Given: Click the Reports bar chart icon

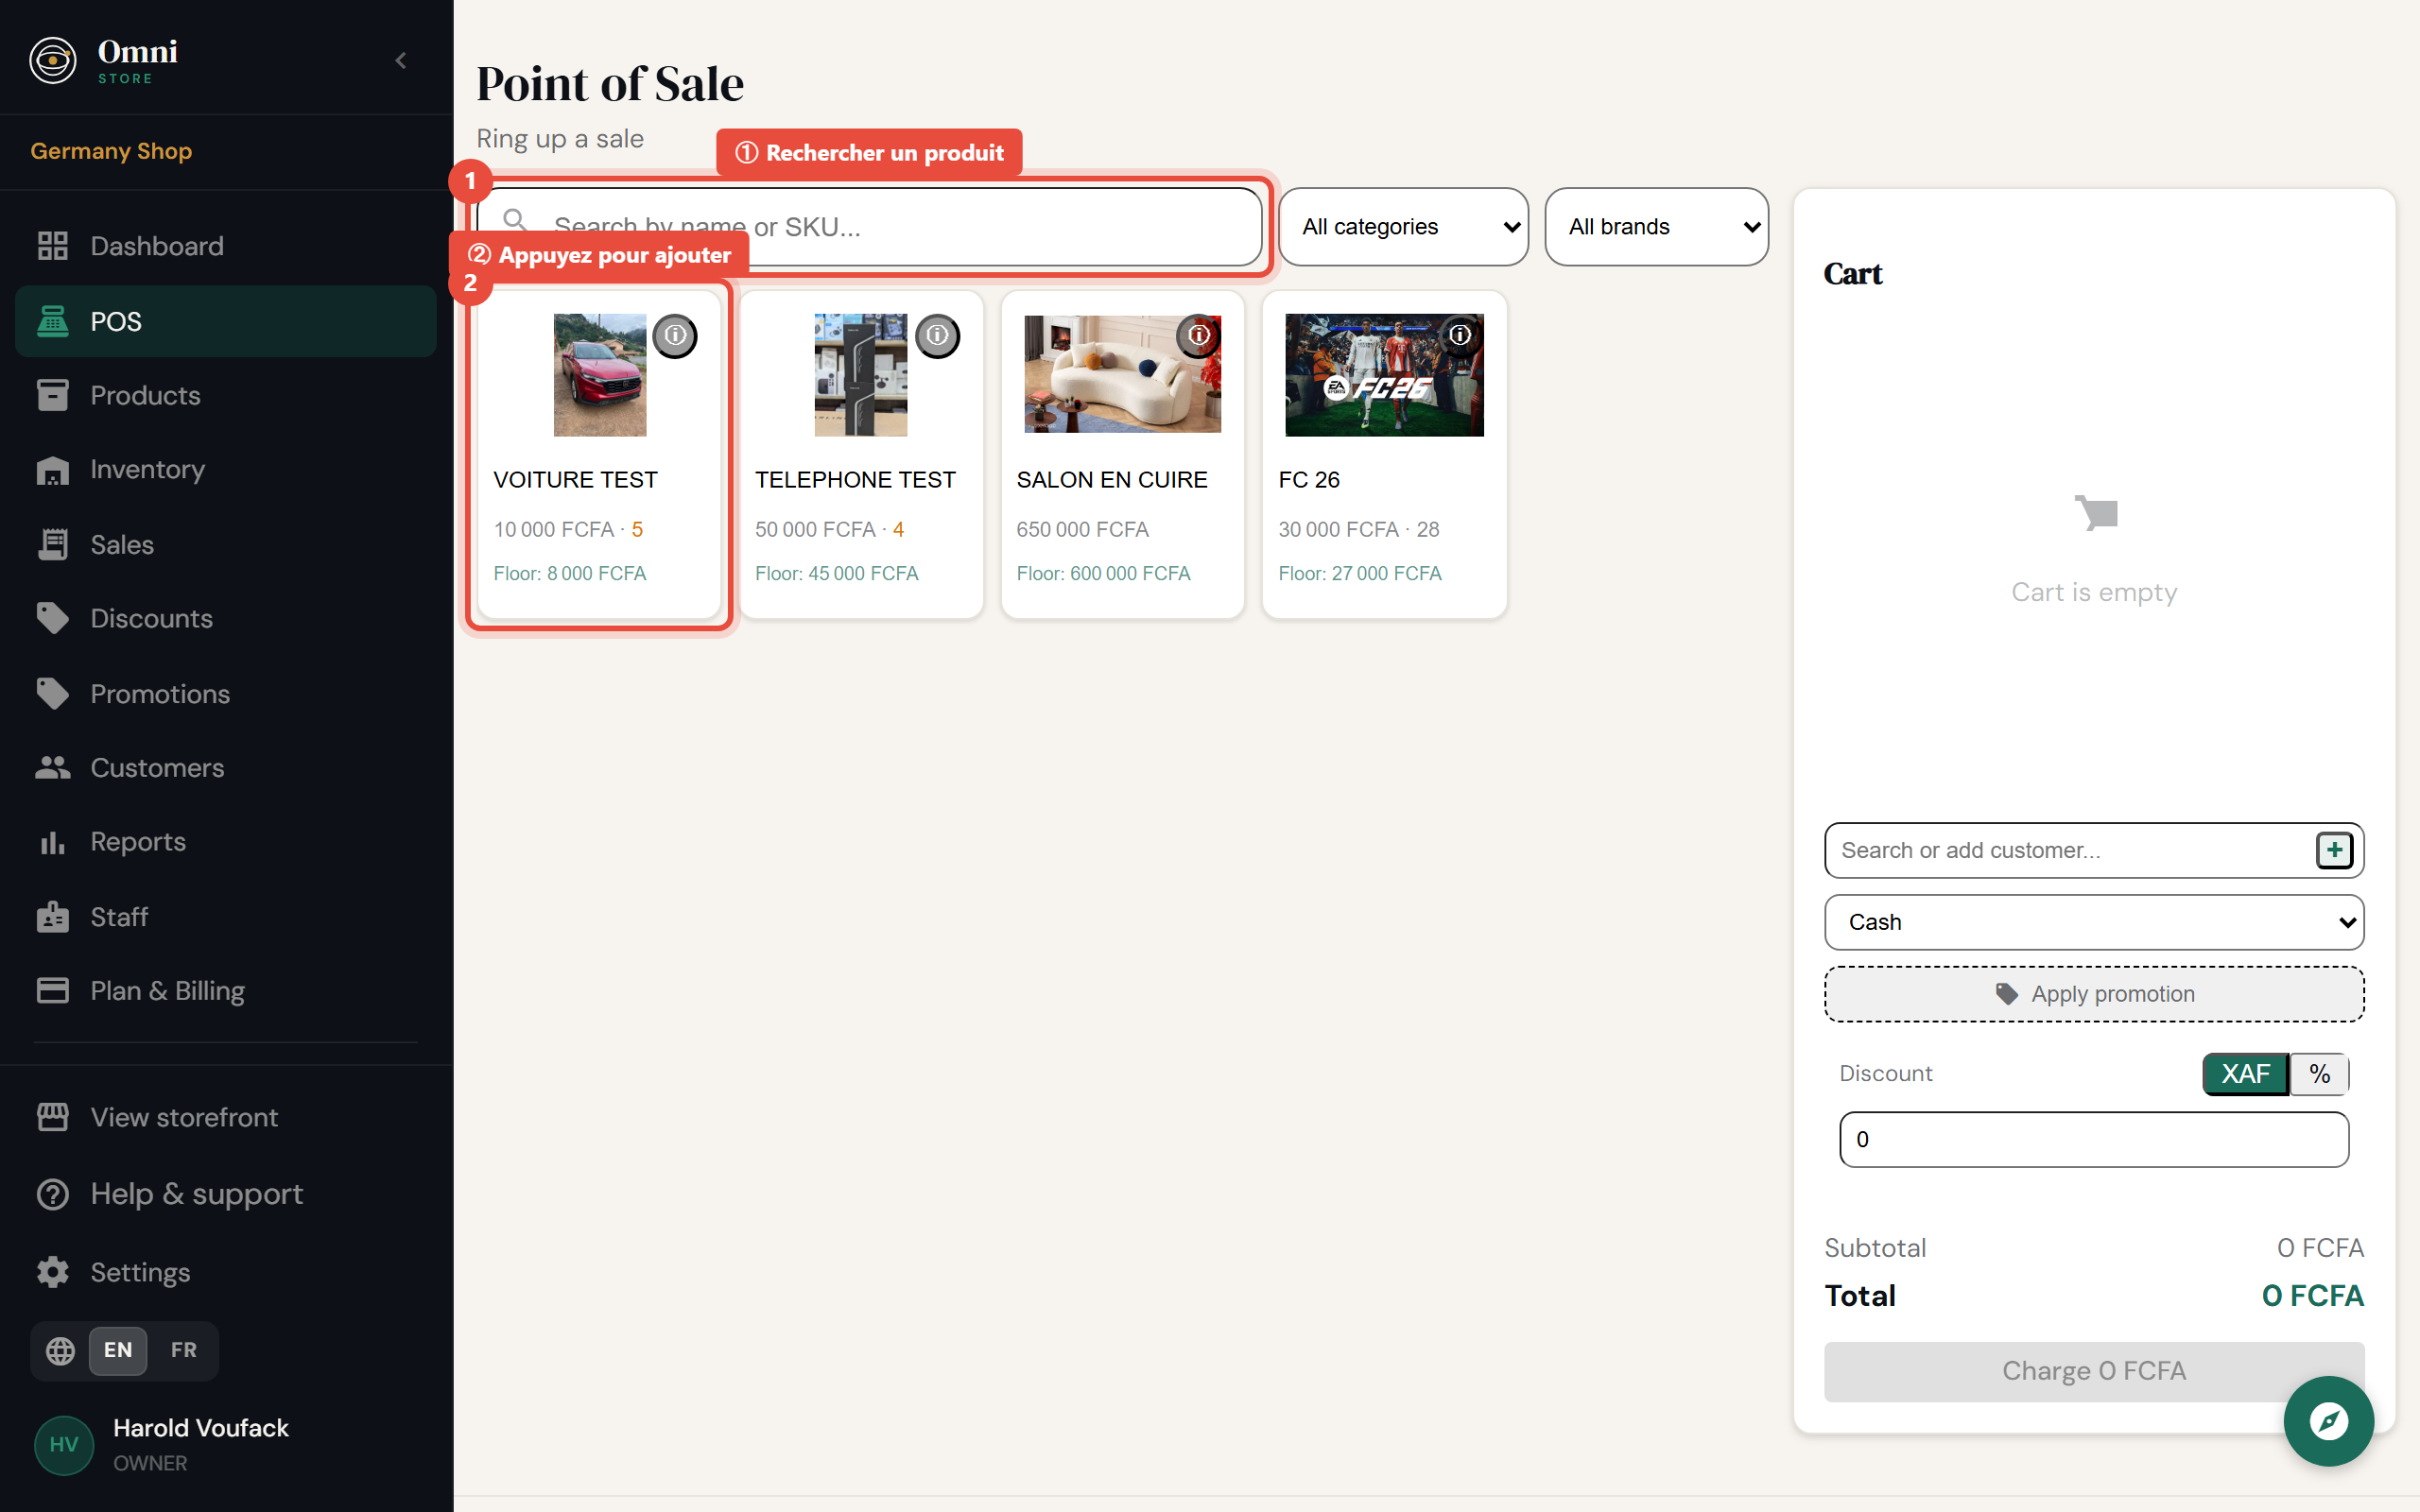Looking at the screenshot, I should point(52,842).
